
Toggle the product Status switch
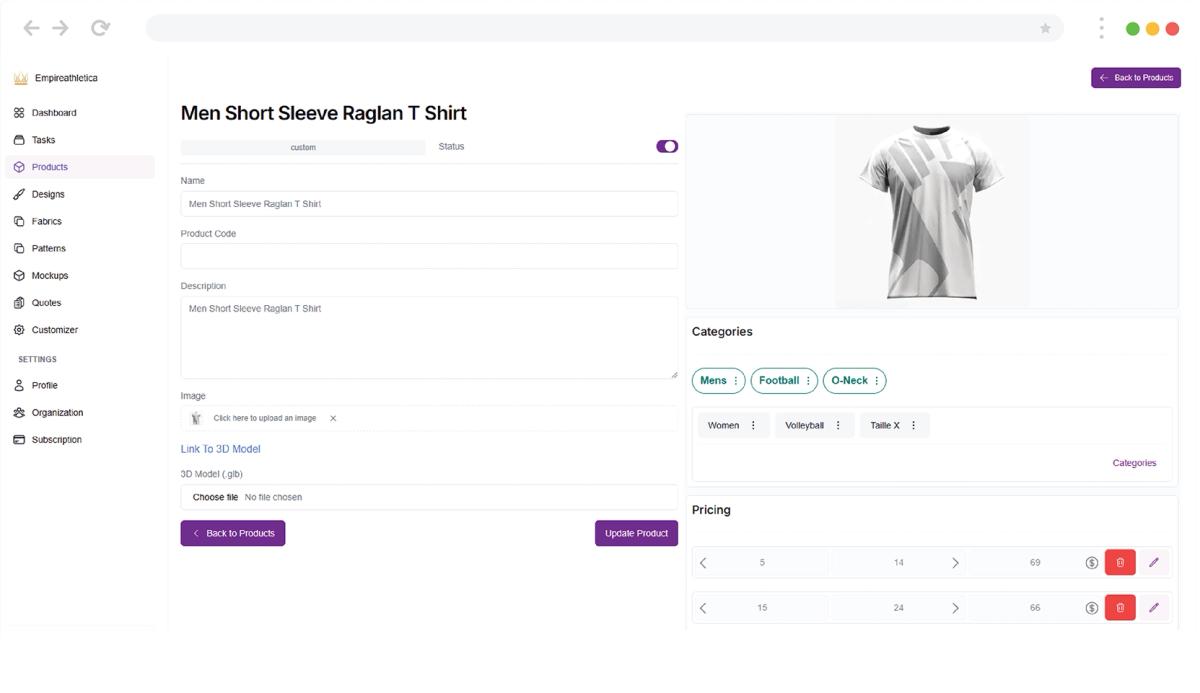(x=666, y=146)
